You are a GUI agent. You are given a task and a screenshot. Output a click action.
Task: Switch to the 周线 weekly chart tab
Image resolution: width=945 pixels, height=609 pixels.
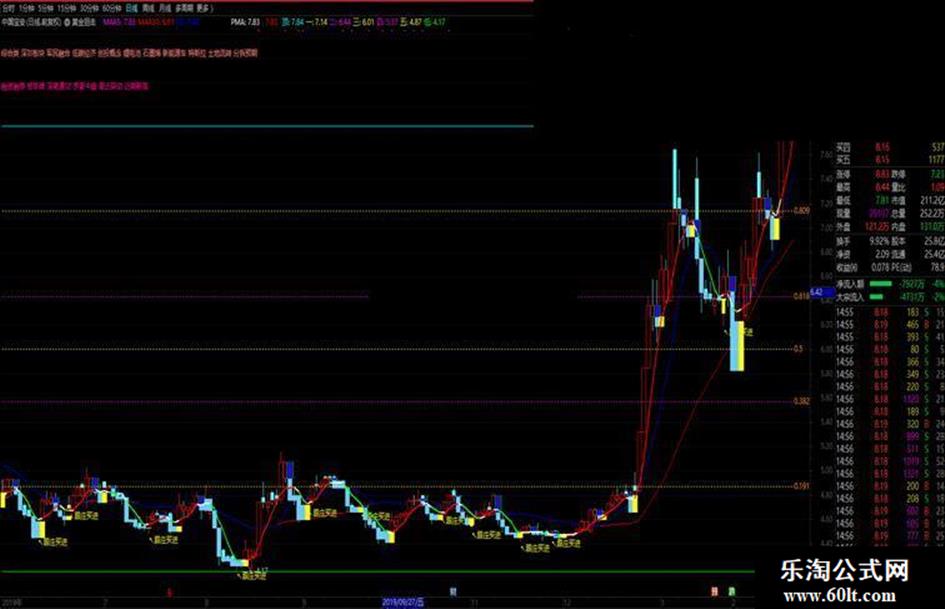pos(148,8)
